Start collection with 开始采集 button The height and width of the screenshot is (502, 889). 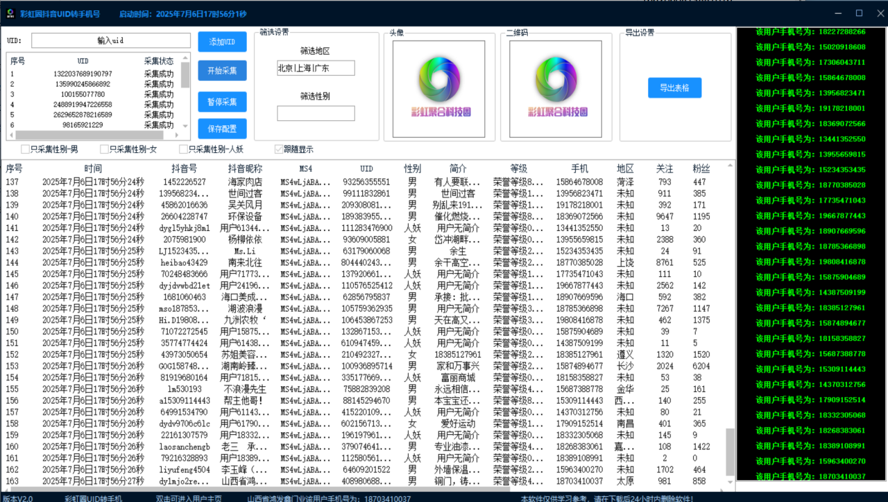point(222,71)
